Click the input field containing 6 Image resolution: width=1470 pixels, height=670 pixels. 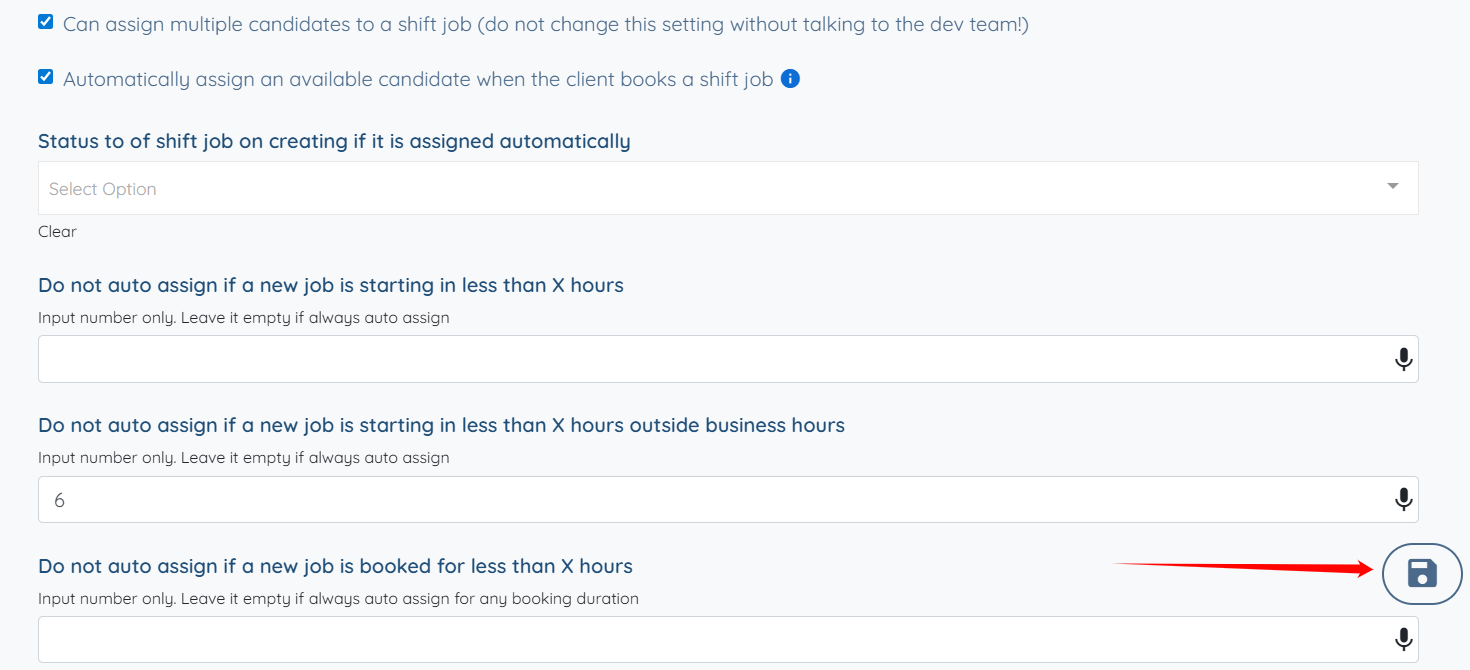[x=700, y=499]
